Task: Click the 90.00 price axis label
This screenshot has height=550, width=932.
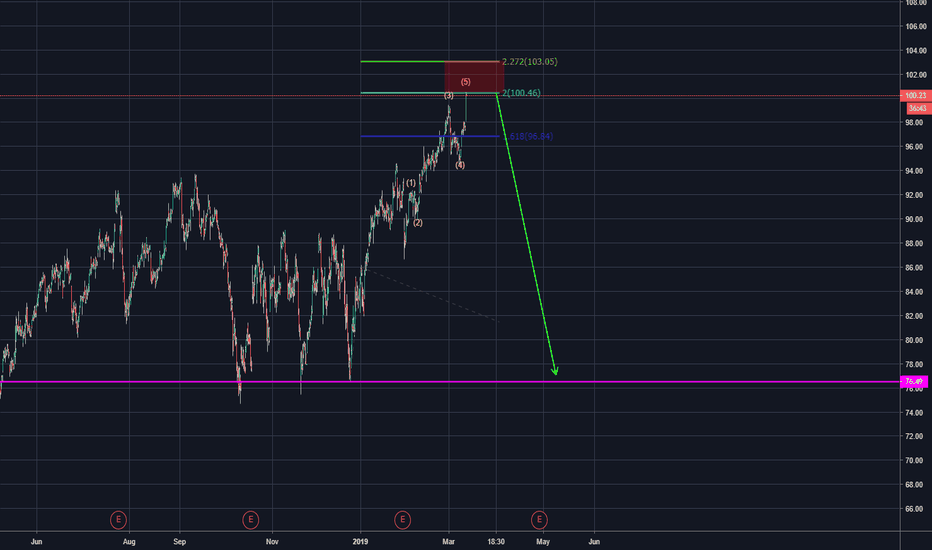Action: [x=916, y=219]
